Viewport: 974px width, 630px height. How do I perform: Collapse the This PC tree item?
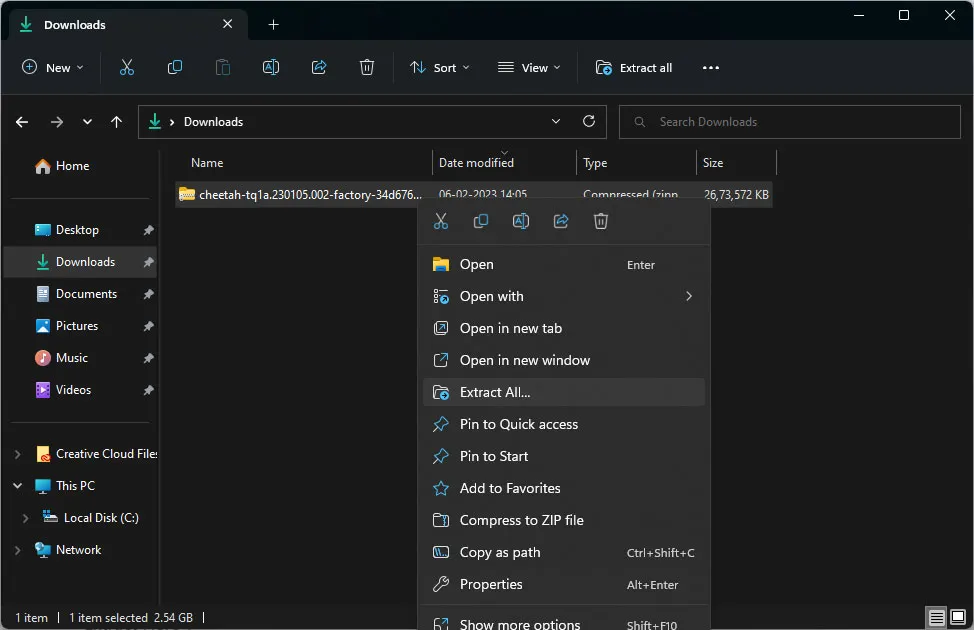coord(16,485)
